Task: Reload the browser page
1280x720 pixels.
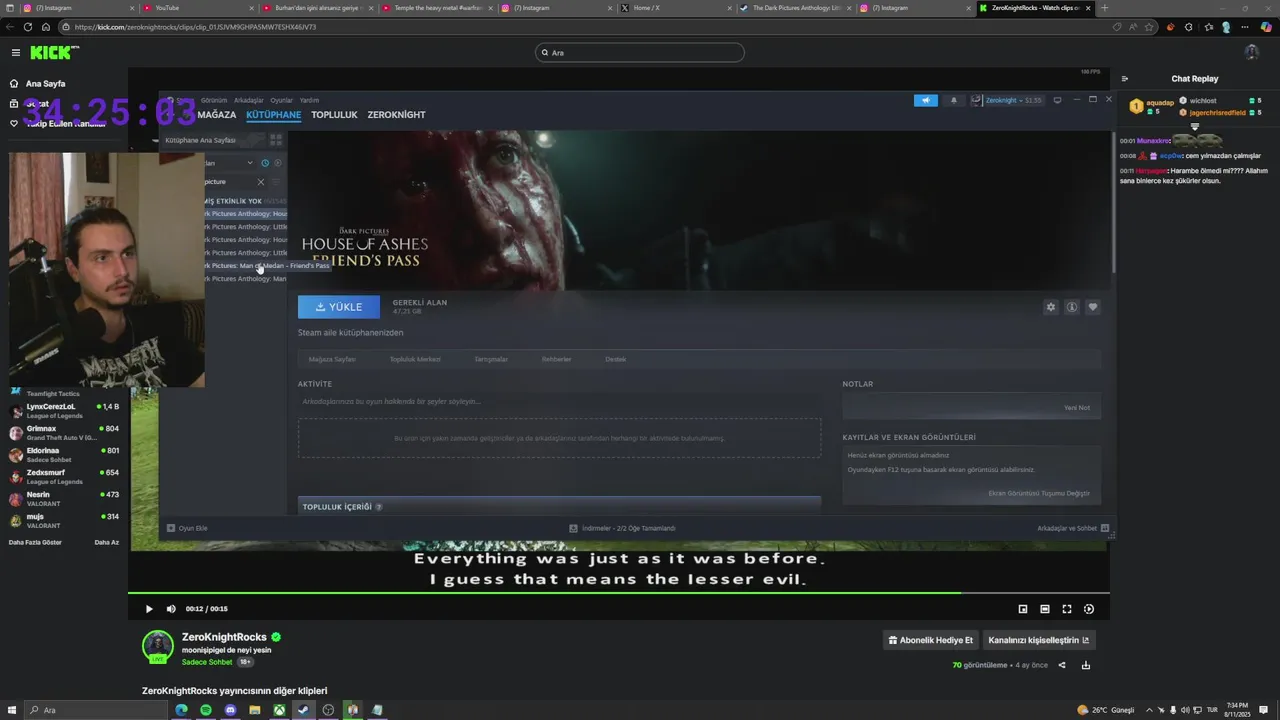Action: coord(27,27)
